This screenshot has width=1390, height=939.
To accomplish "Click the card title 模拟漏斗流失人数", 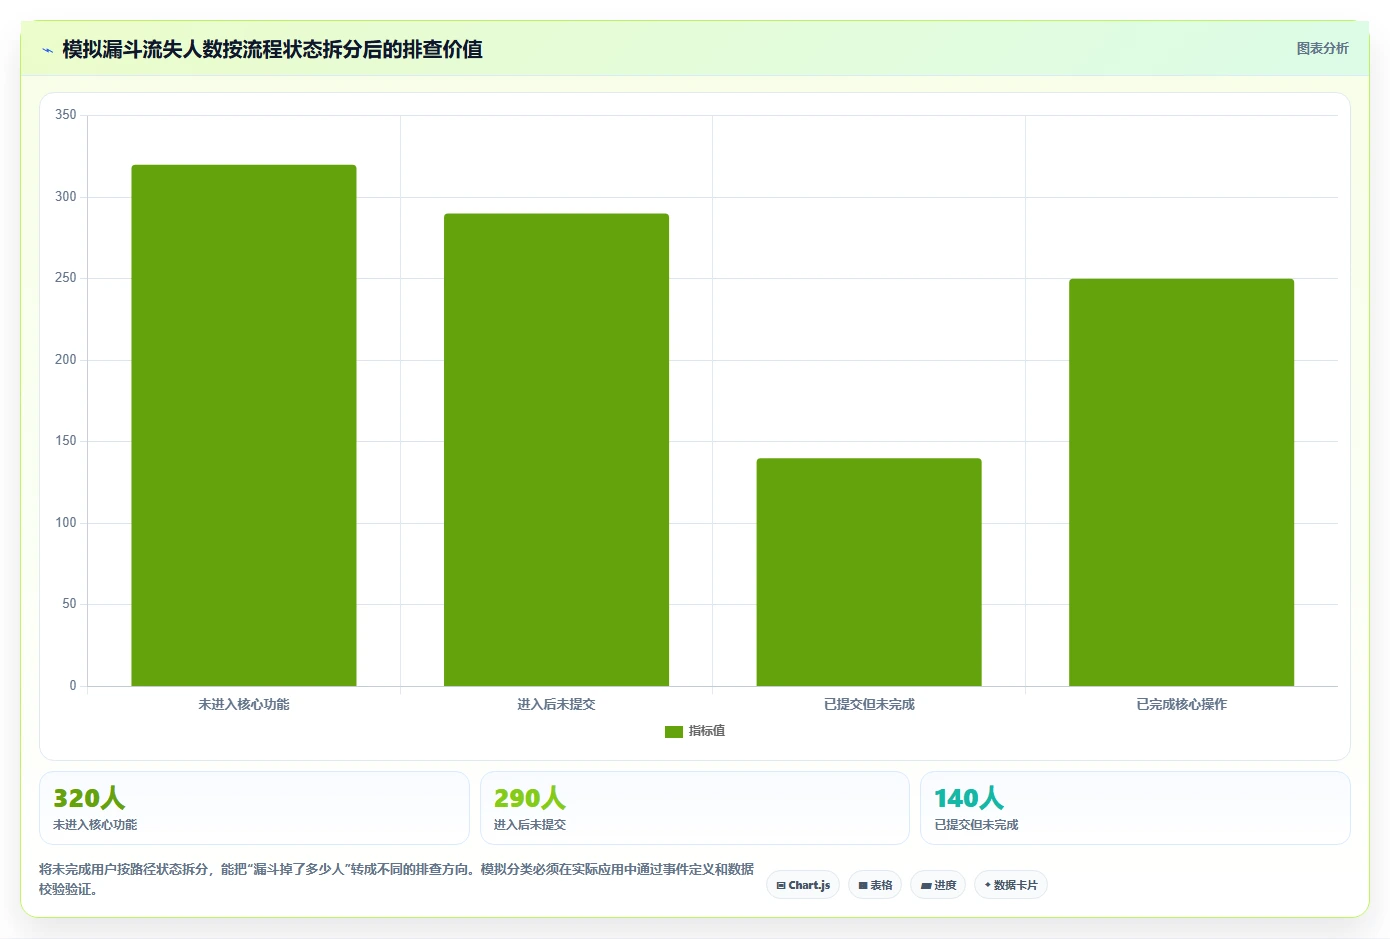I will (272, 49).
